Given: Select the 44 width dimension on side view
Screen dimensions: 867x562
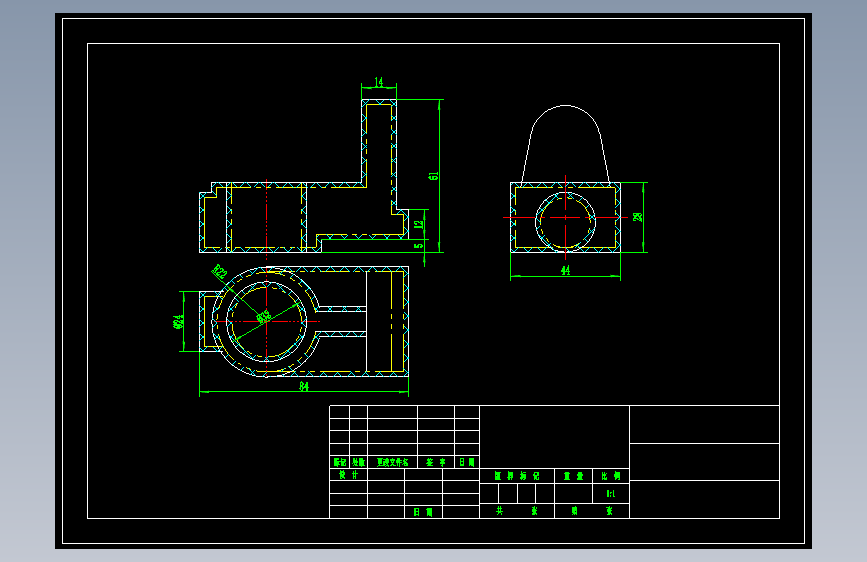Looking at the screenshot, I should coord(565,270).
